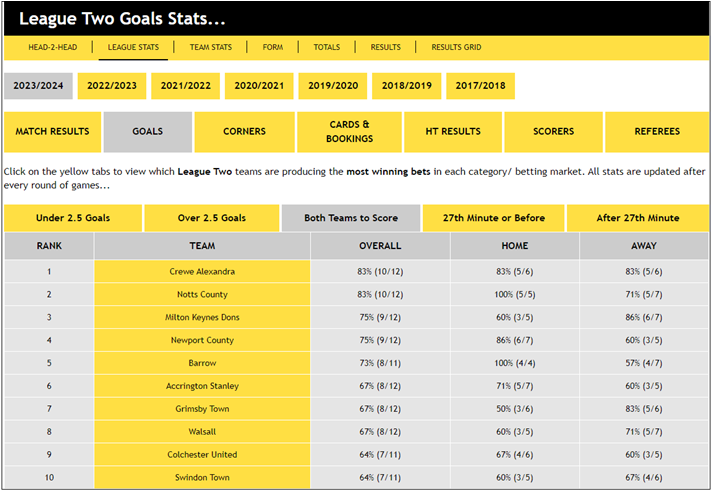Viewport: 712px width, 492px height.
Task: View the 2017/2018 season stats
Action: tap(480, 86)
